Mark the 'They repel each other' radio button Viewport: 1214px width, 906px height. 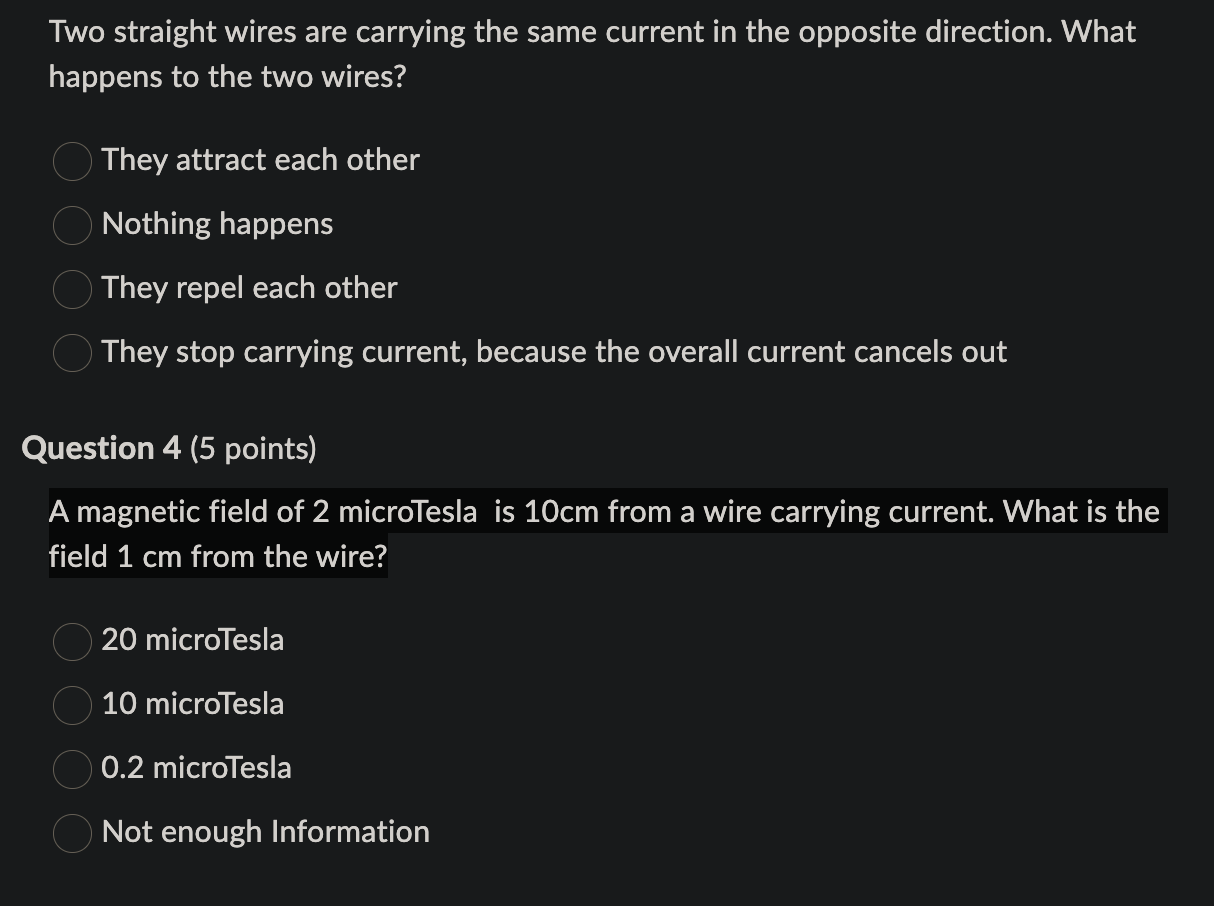(73, 289)
